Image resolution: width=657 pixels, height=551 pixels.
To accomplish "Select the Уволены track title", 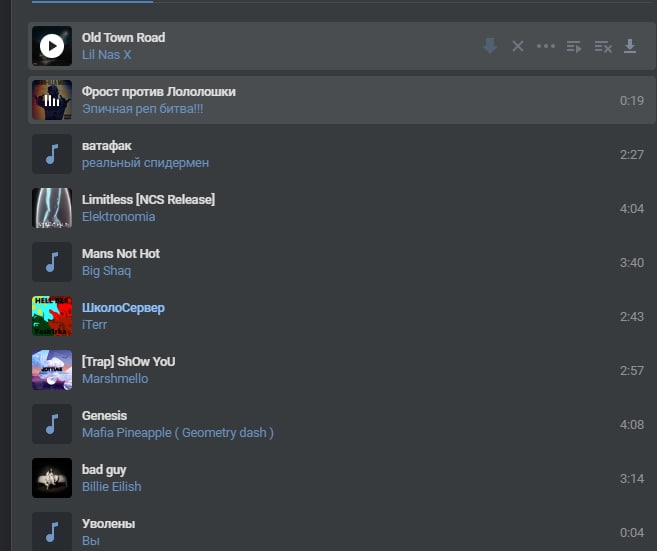I will [x=109, y=524].
